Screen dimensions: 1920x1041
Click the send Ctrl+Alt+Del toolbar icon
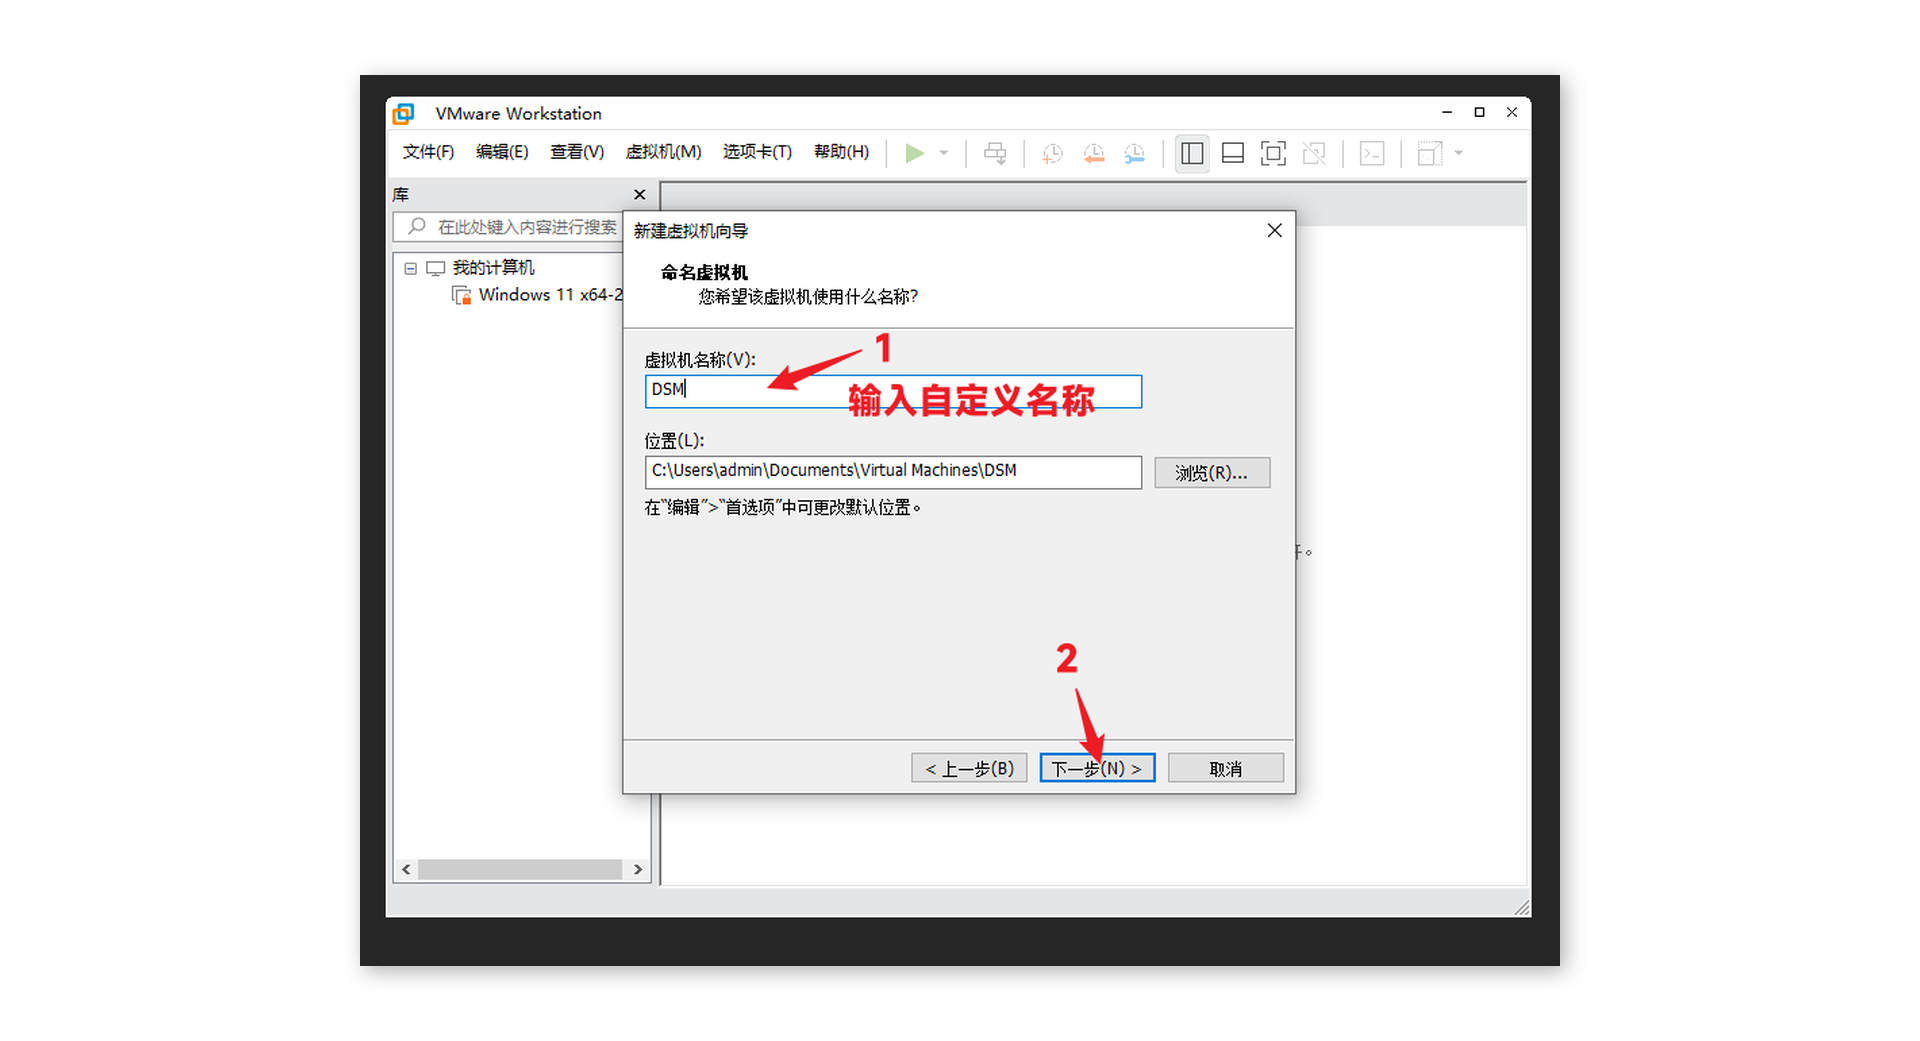995,153
